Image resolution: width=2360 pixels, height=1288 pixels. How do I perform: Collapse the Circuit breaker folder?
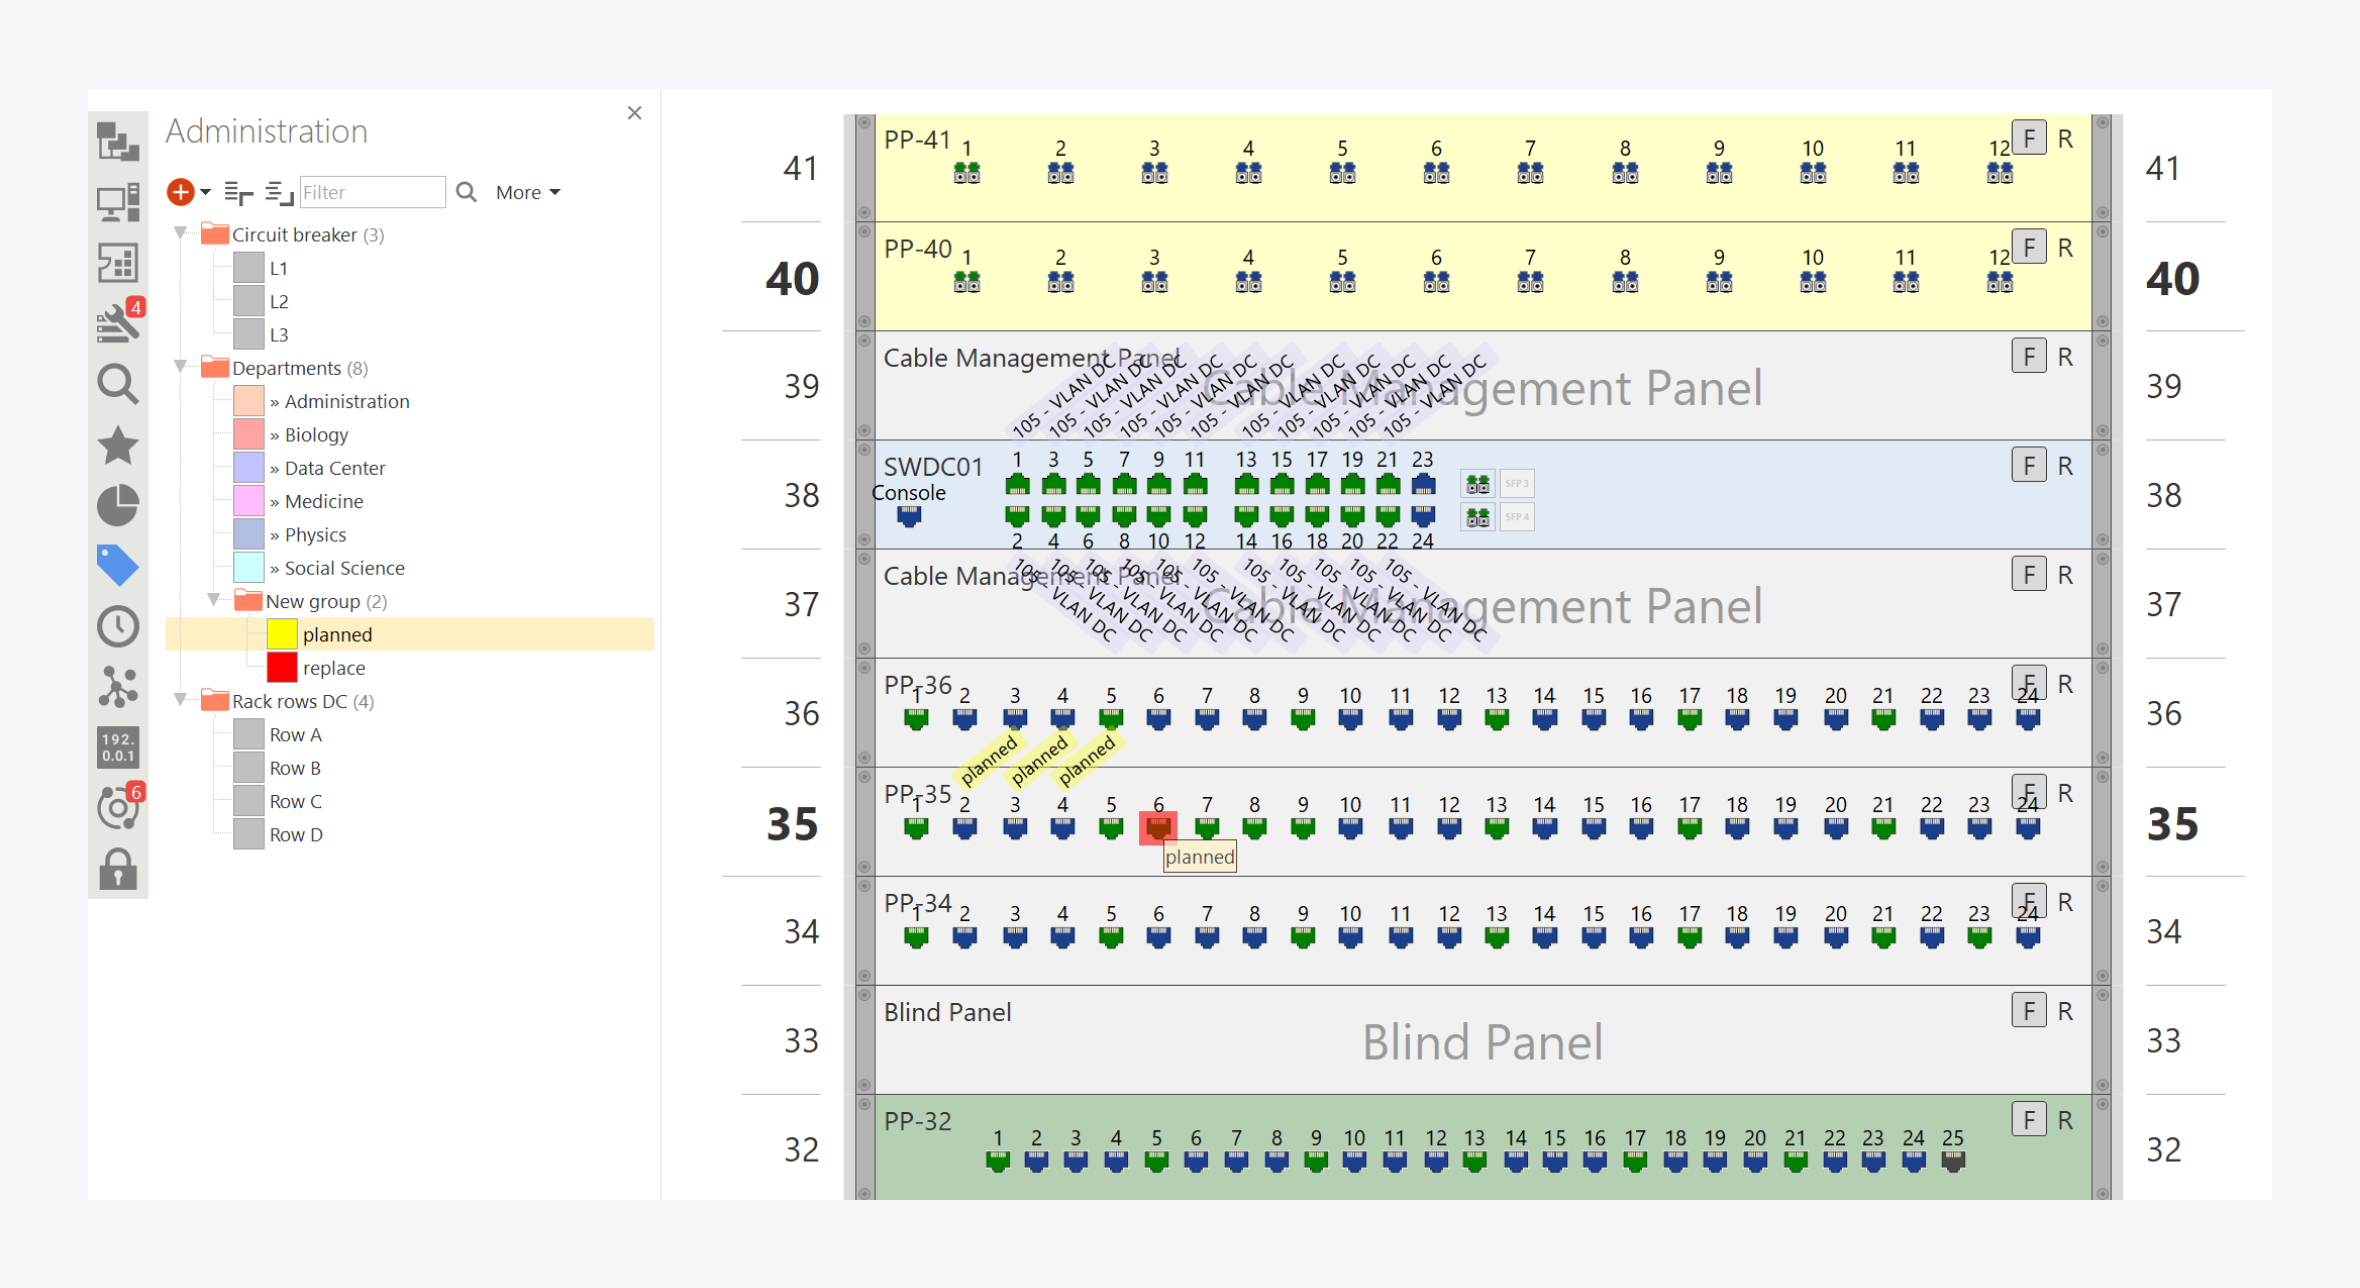pos(180,234)
